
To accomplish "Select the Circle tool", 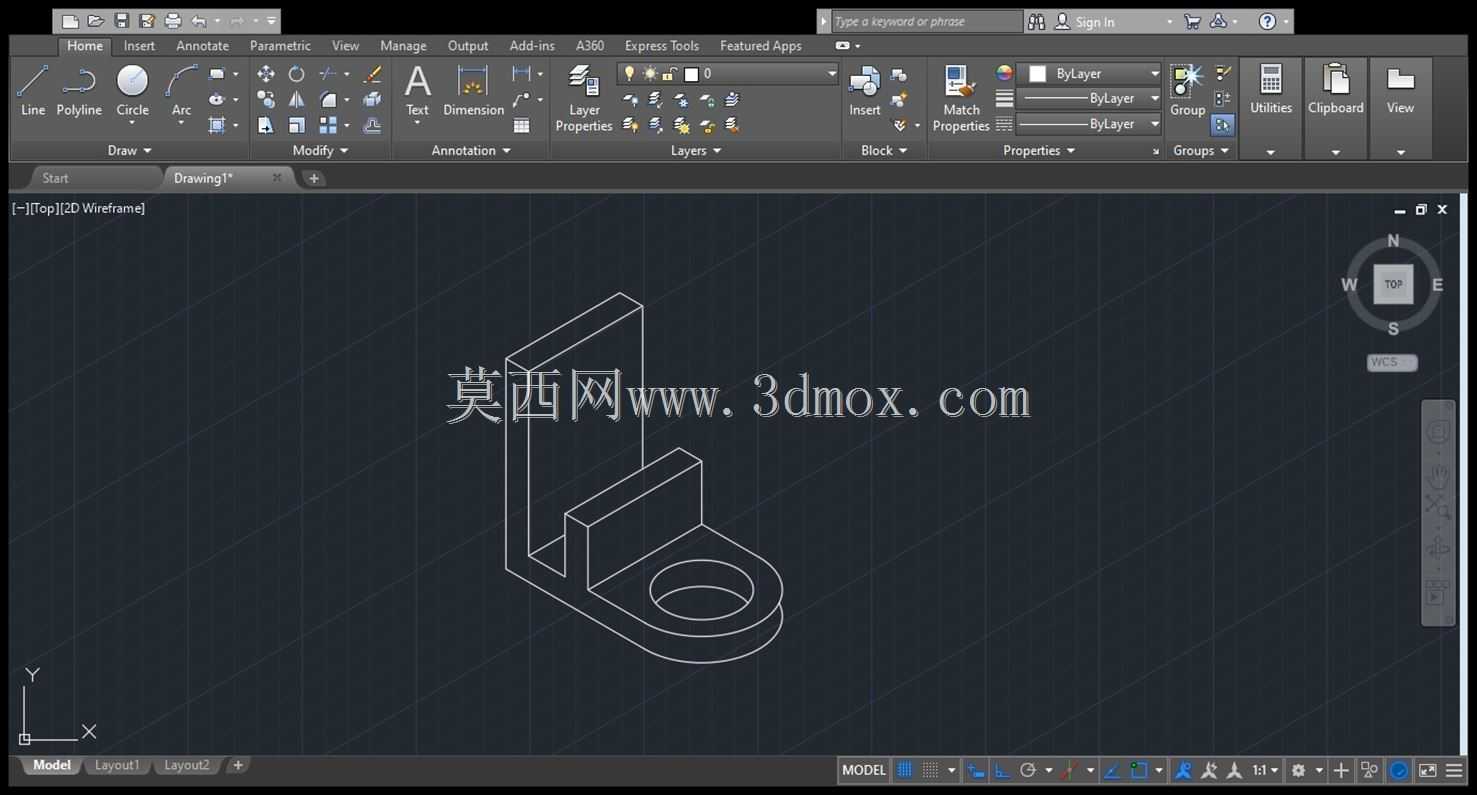I will point(132,90).
